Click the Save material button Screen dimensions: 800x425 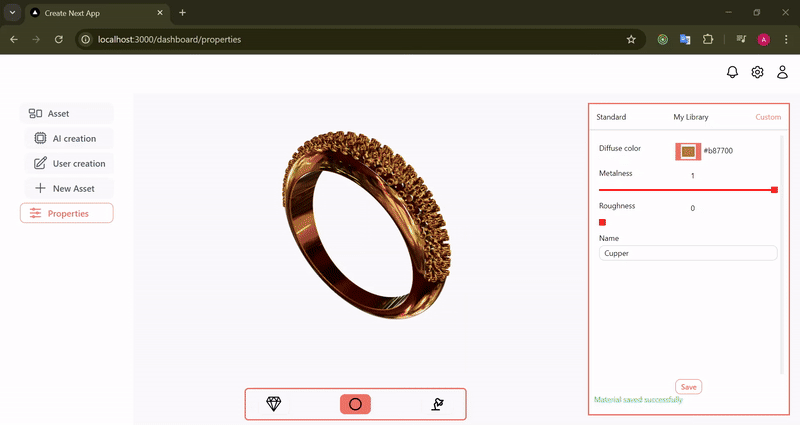click(x=688, y=387)
